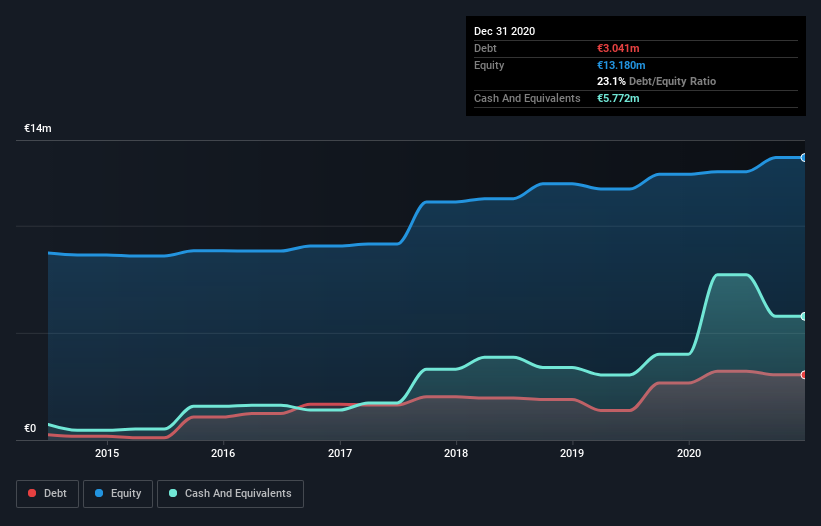Toggle Cash And Equivalents legend button
The width and height of the screenshot is (821, 526).
(230, 494)
